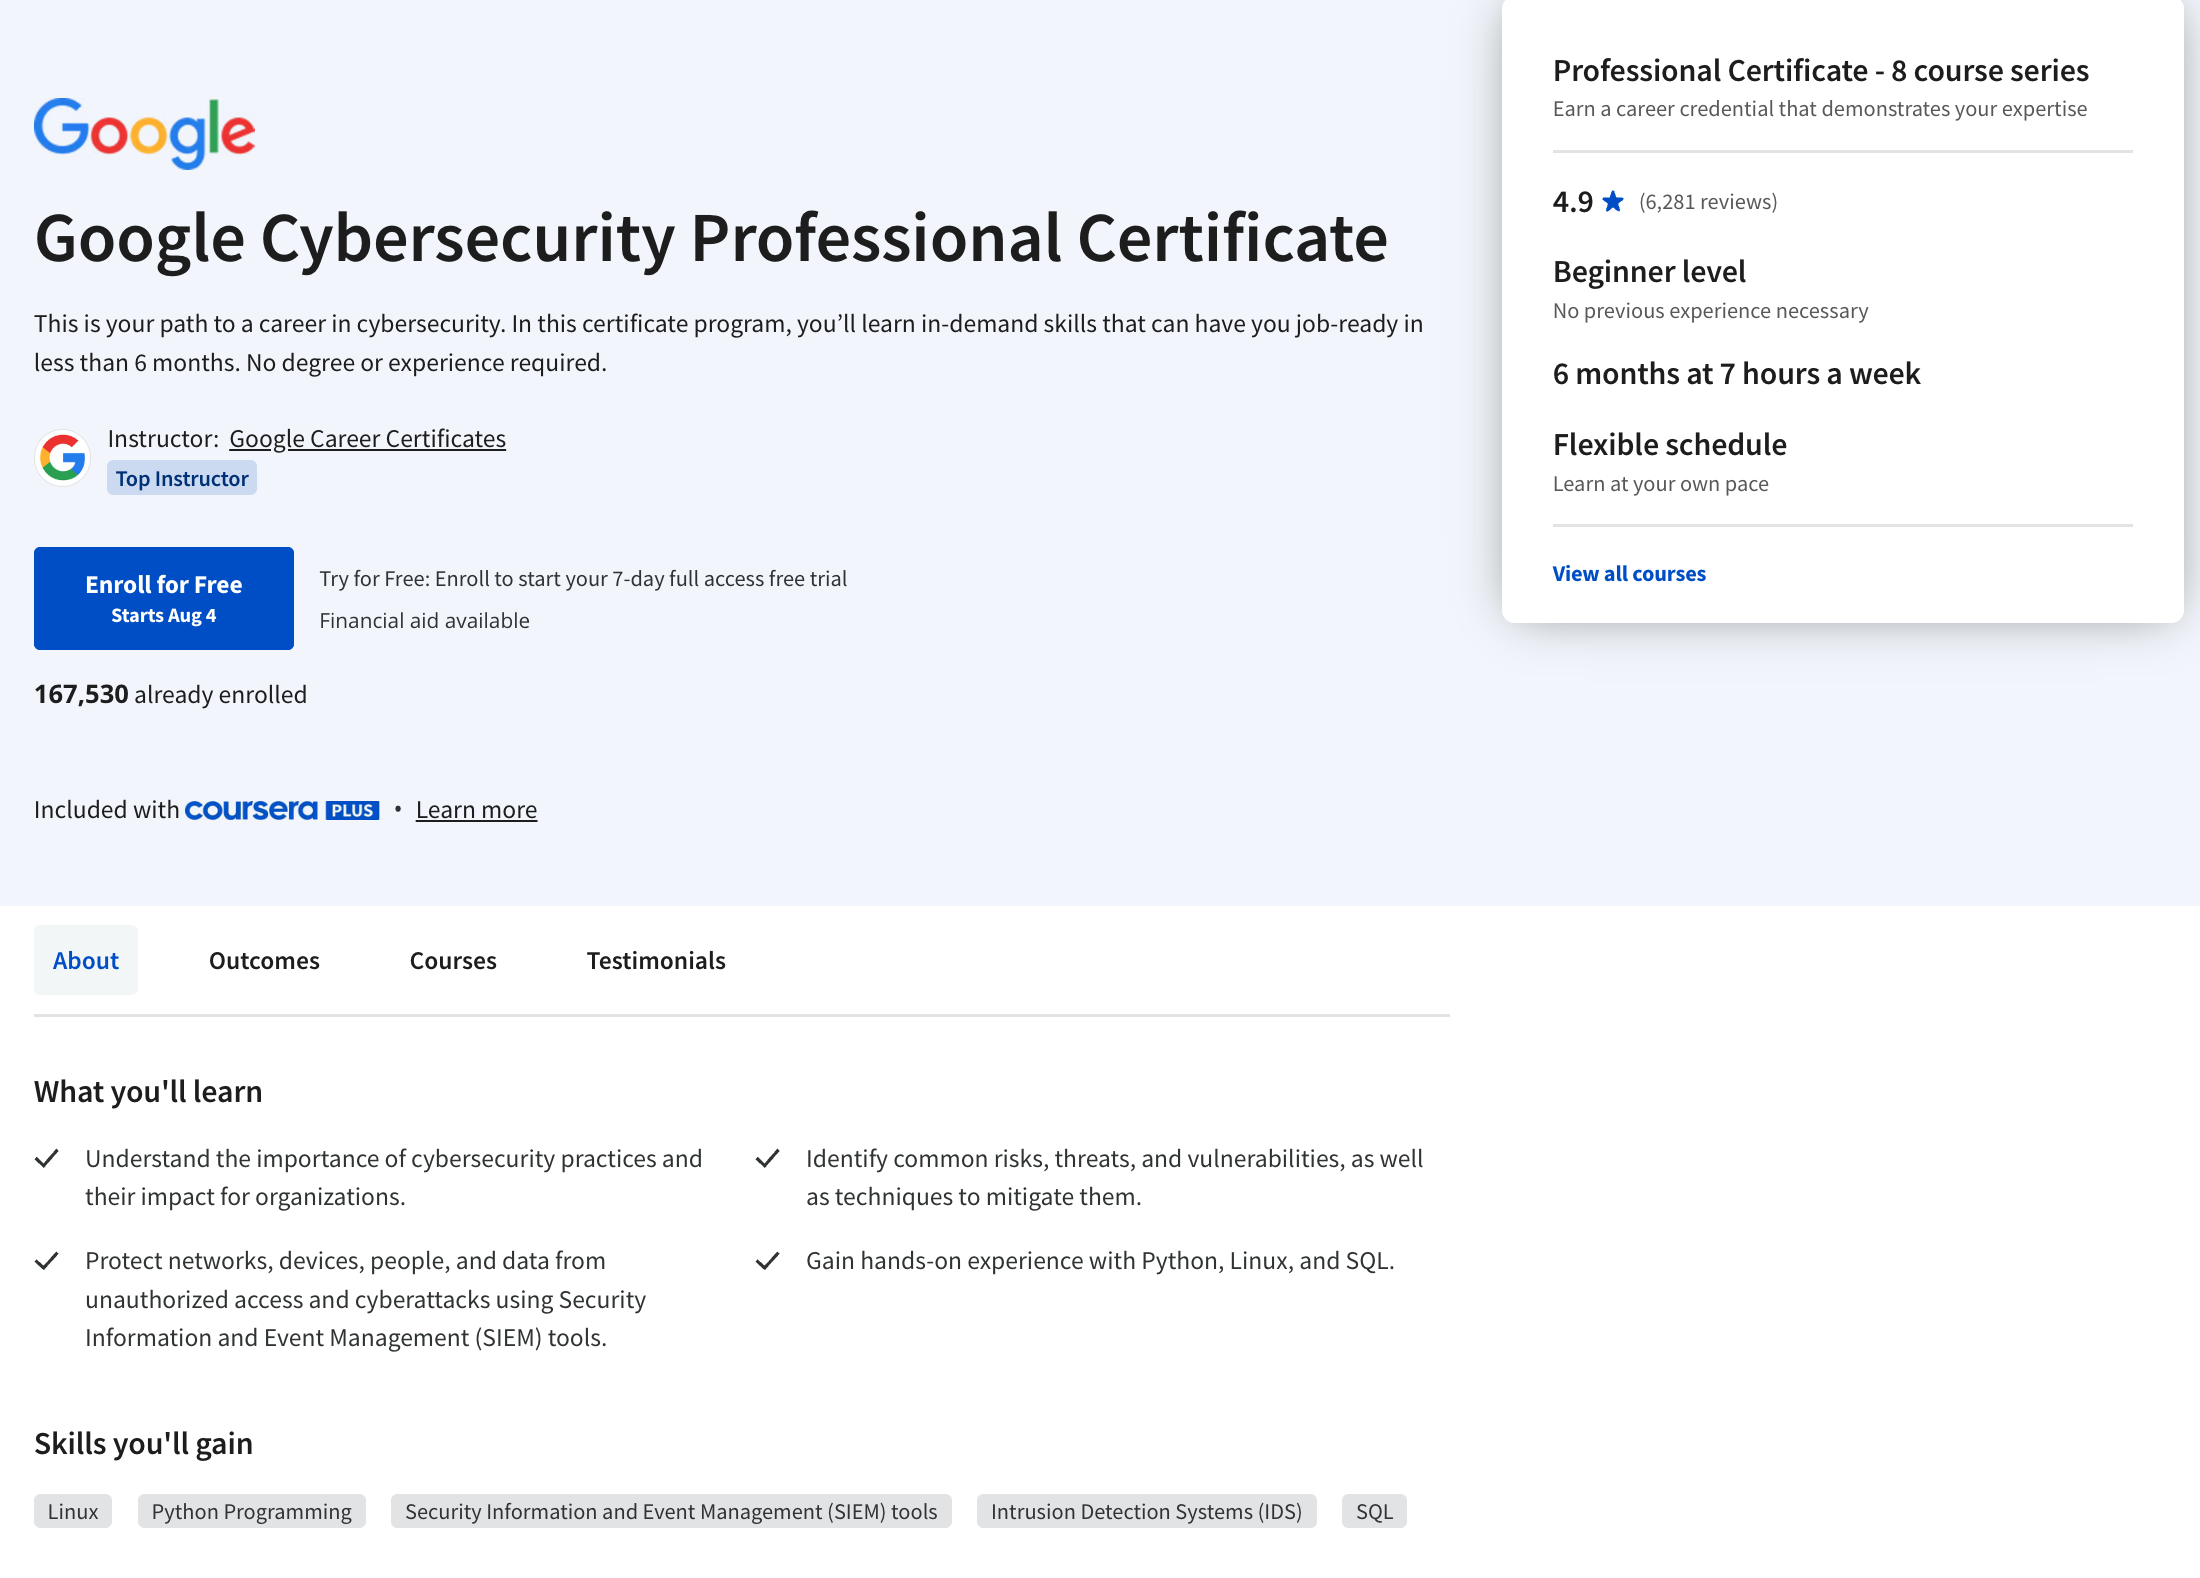The height and width of the screenshot is (1578, 2200).
Task: Click Enroll for Free button
Action: click(x=163, y=598)
